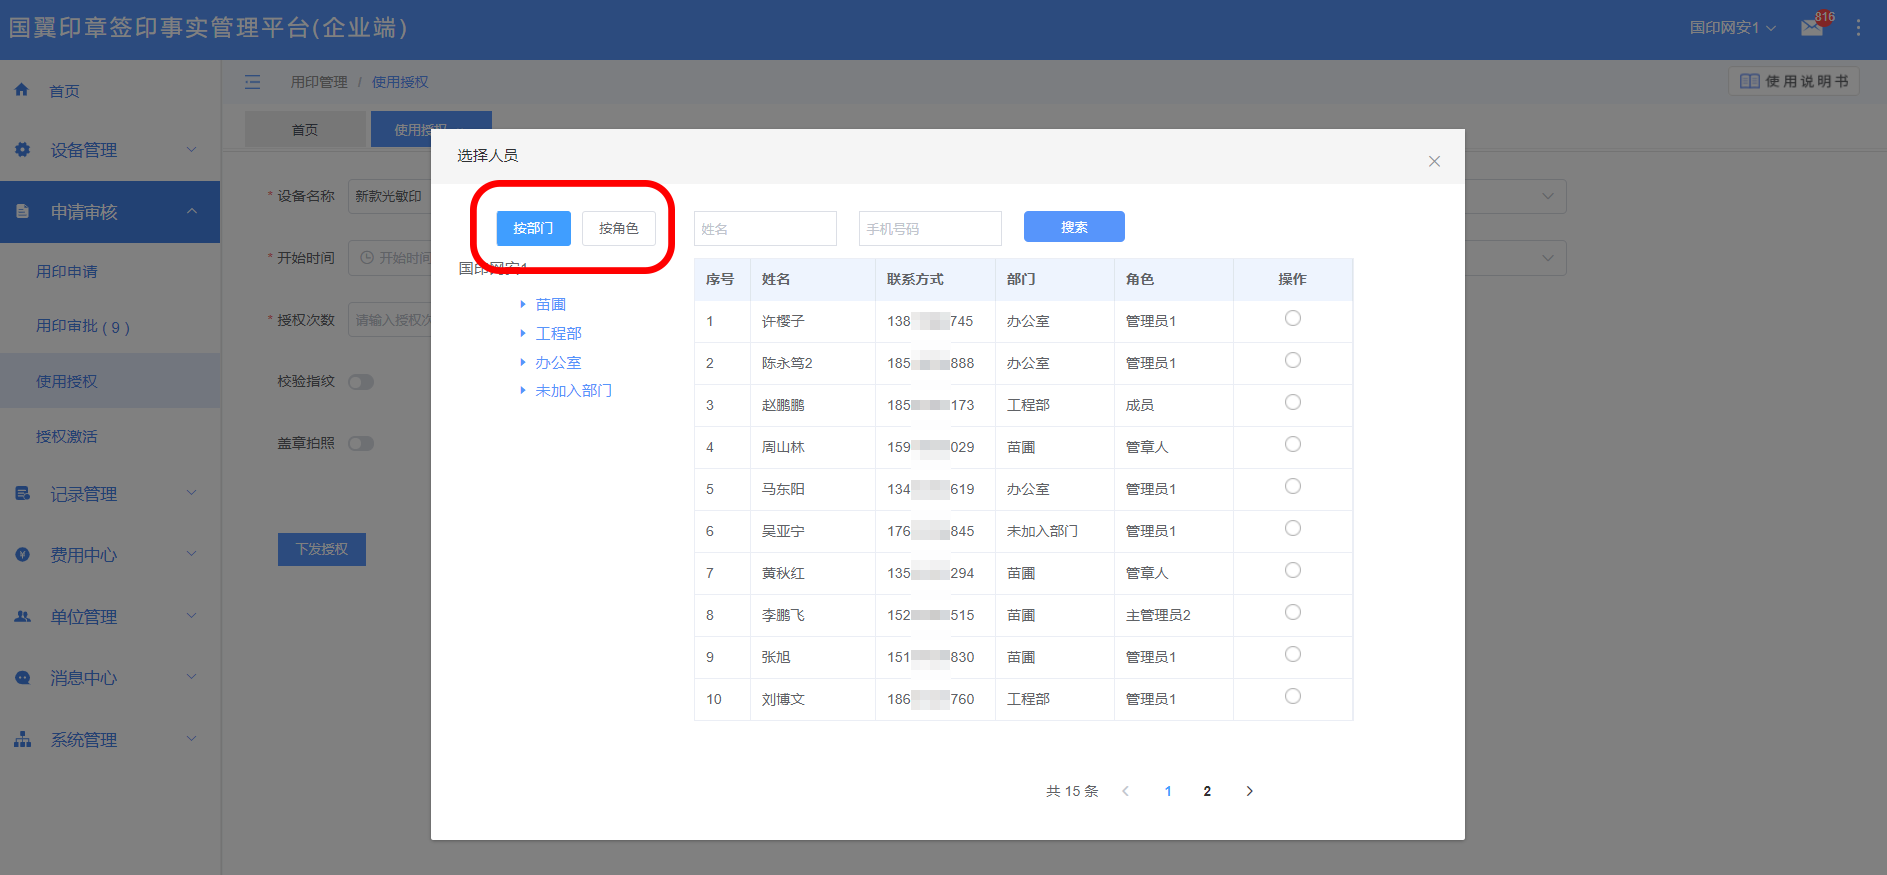1887x875 pixels.
Task: Toggle the sidebar collapse hamburger icon
Action: (x=253, y=82)
